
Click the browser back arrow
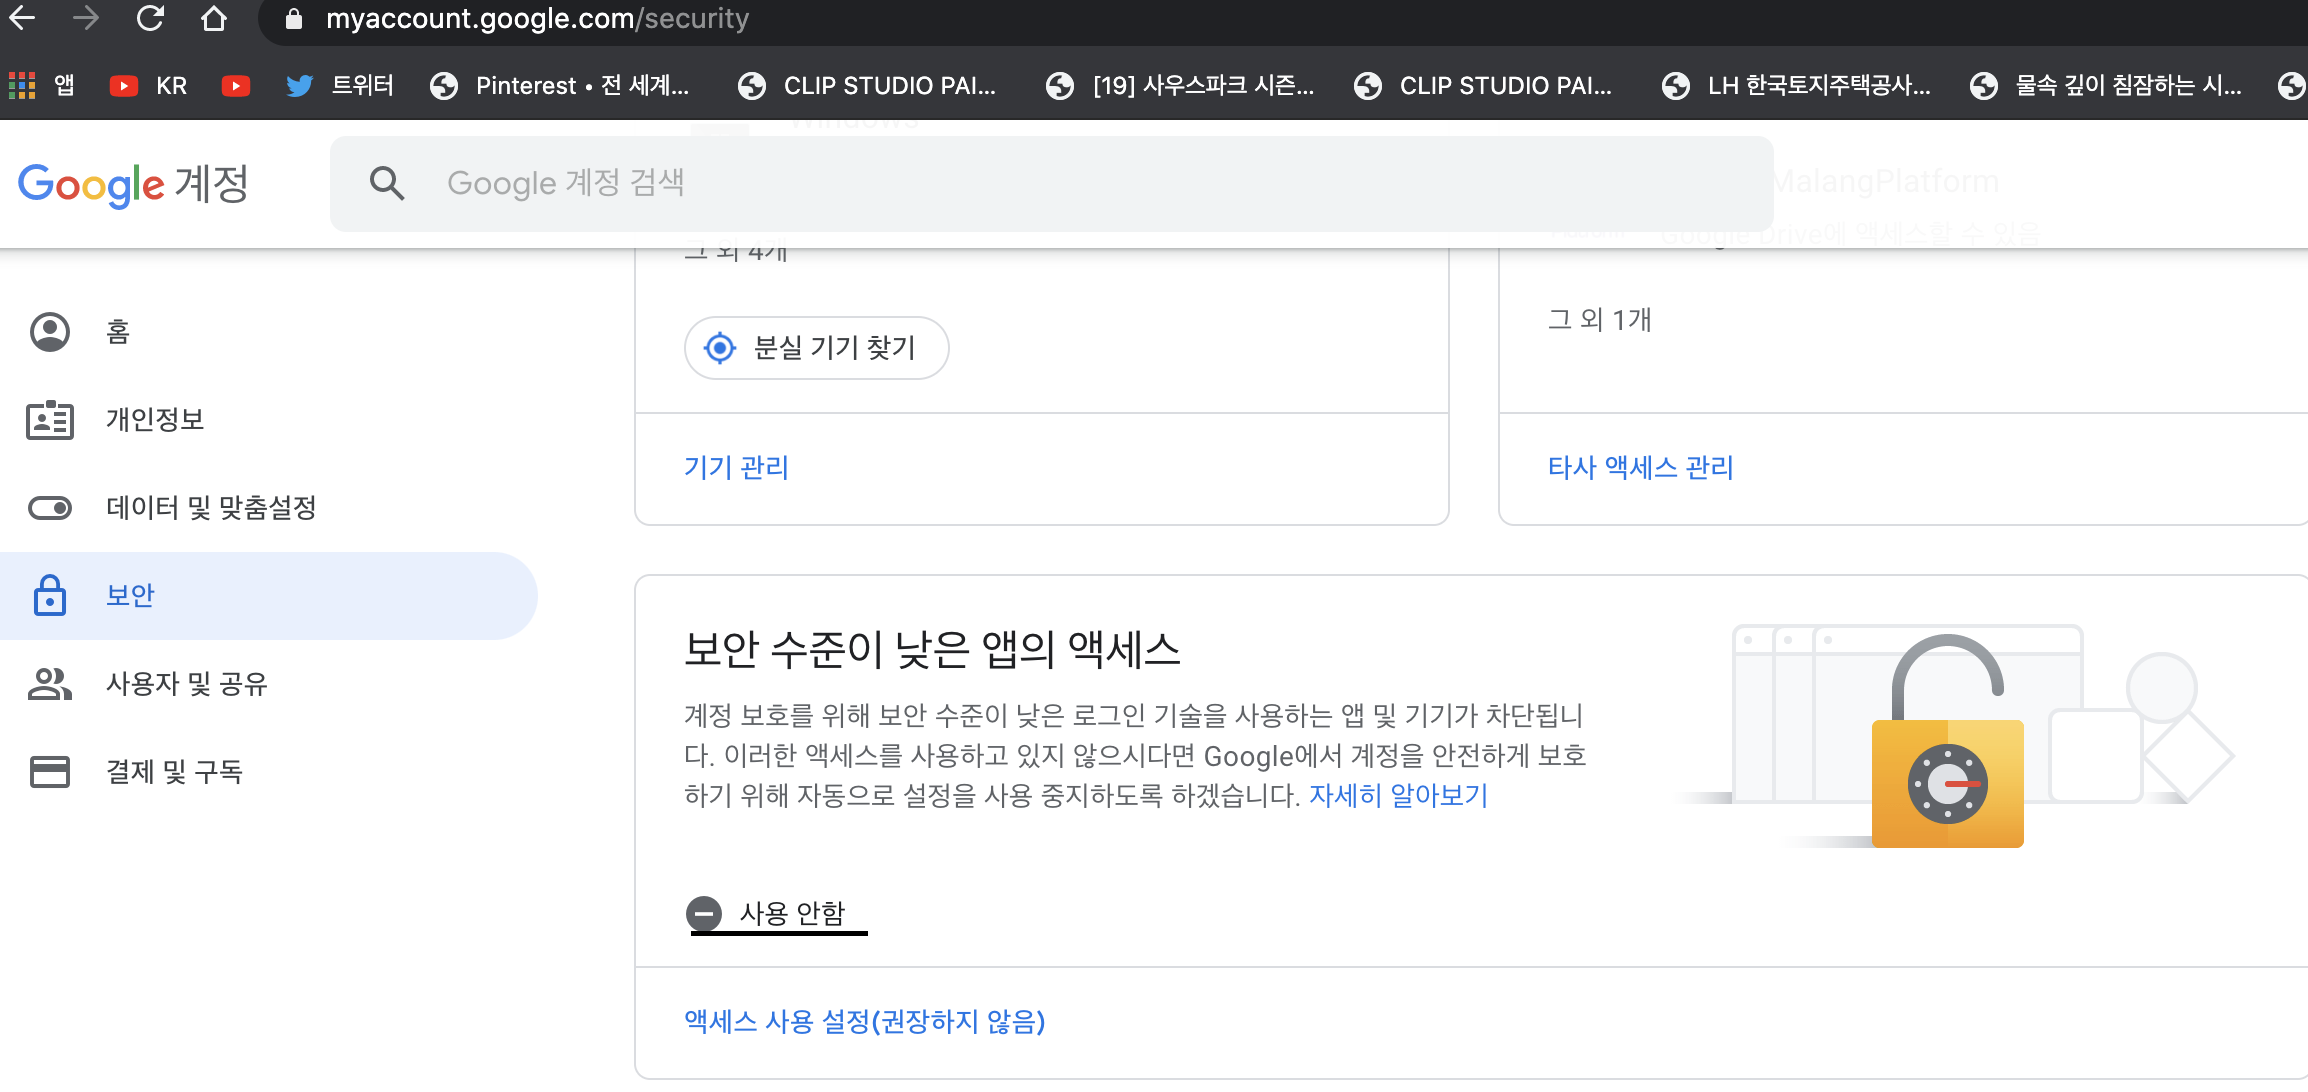coord(22,18)
